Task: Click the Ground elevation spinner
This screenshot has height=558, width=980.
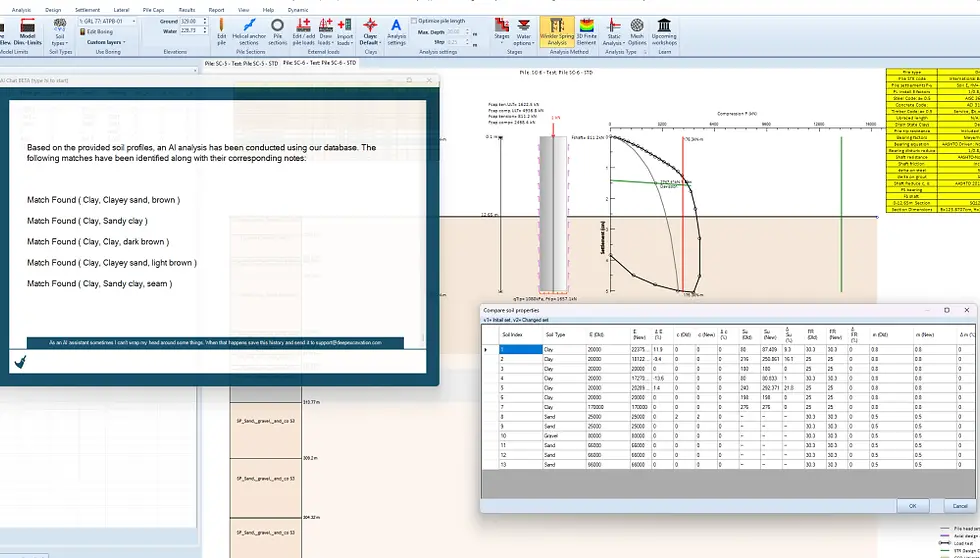Action: (205, 21)
